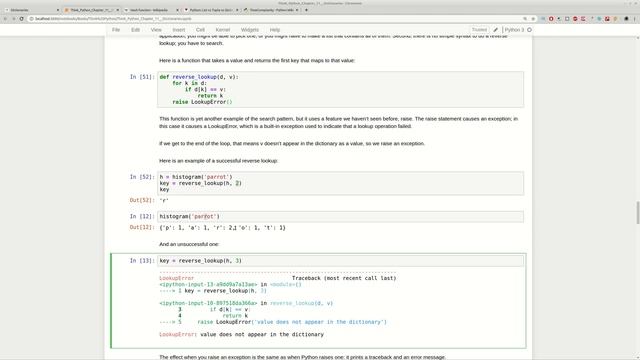Screen dimensions: 640x360
Task: Click 'Here is an example of a successful reverse lookup' text
Action: tap(218, 161)
